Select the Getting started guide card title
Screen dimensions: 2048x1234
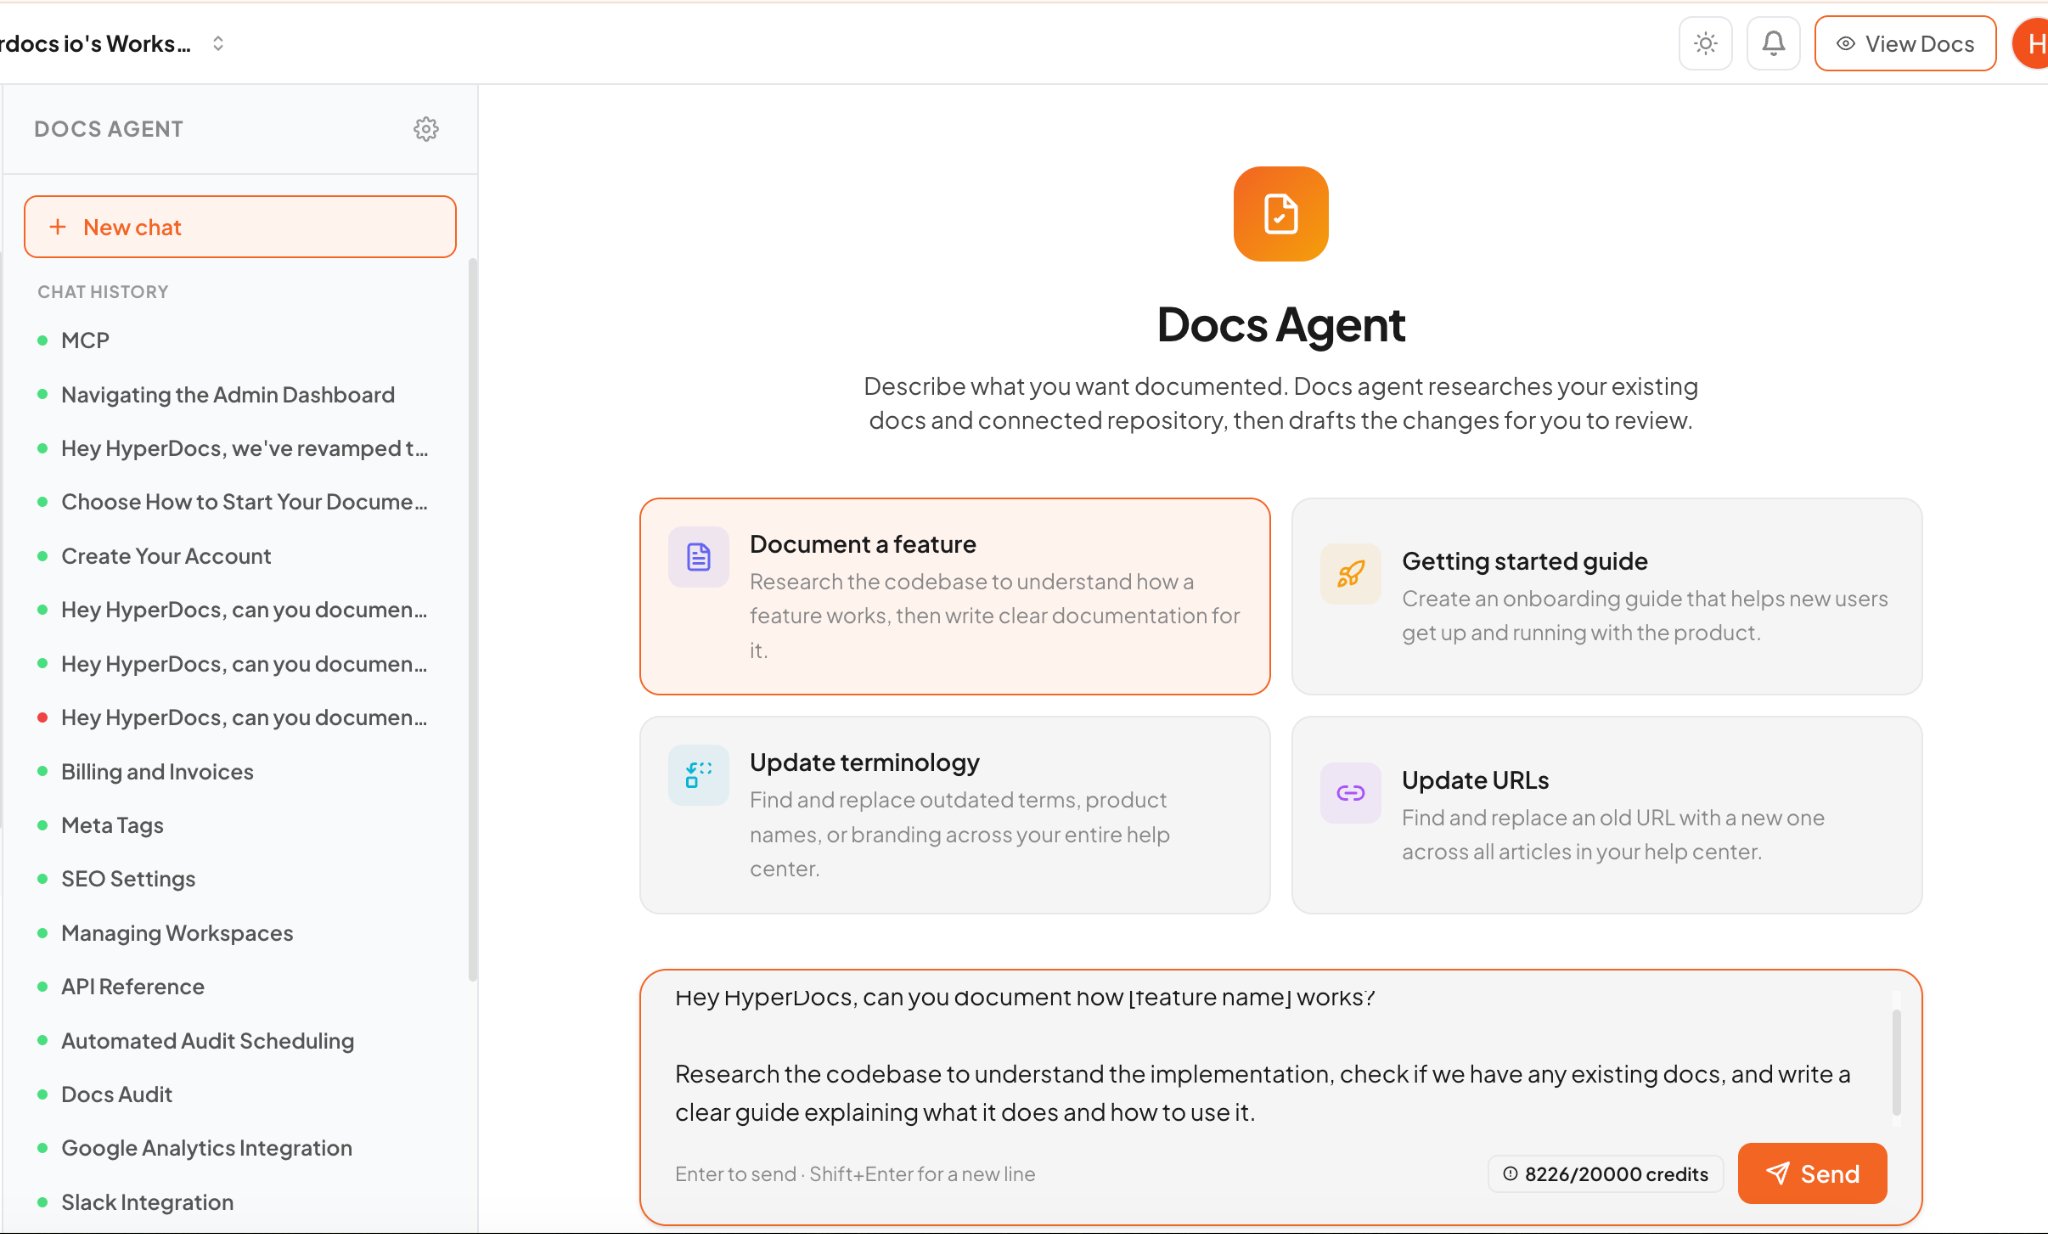point(1524,561)
